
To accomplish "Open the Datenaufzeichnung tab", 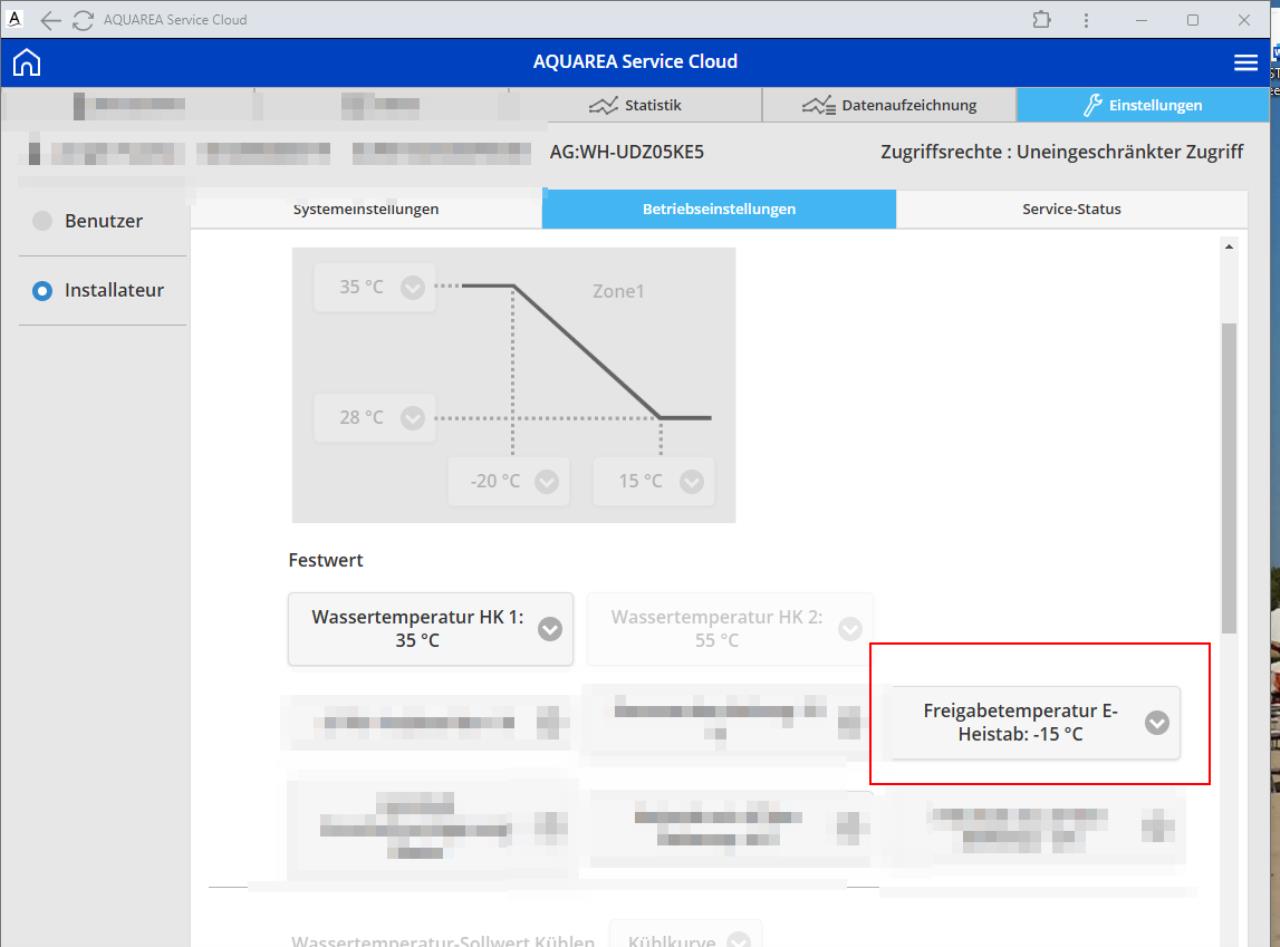I will coord(889,105).
